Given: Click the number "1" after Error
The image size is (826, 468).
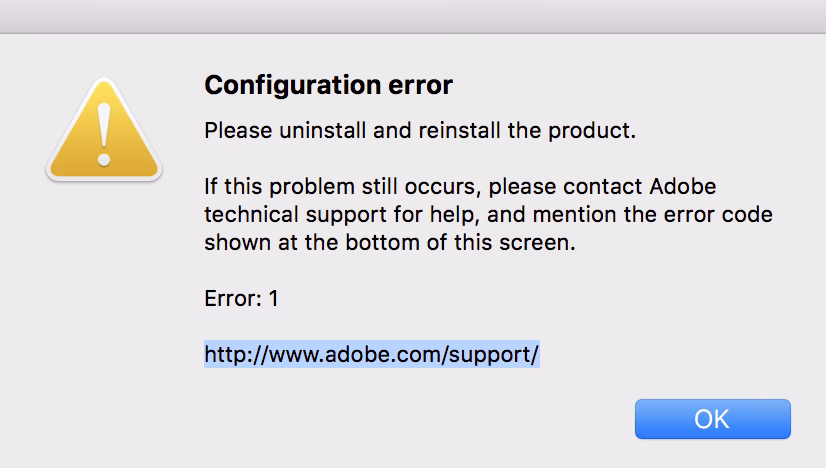Looking at the screenshot, I should click(273, 298).
